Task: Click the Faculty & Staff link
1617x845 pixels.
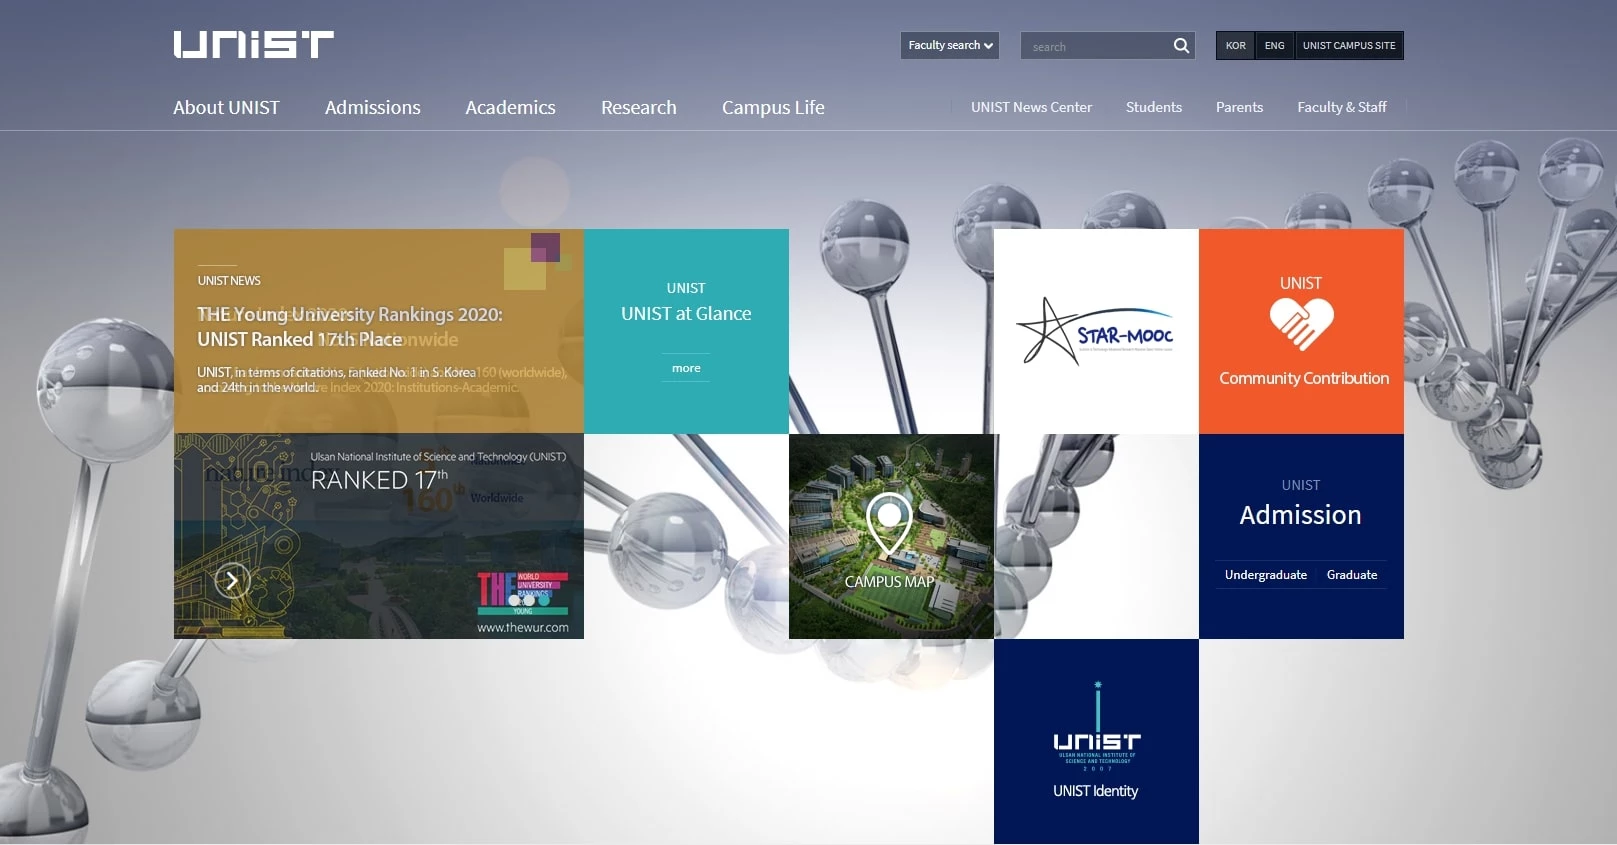Action: click(1342, 107)
